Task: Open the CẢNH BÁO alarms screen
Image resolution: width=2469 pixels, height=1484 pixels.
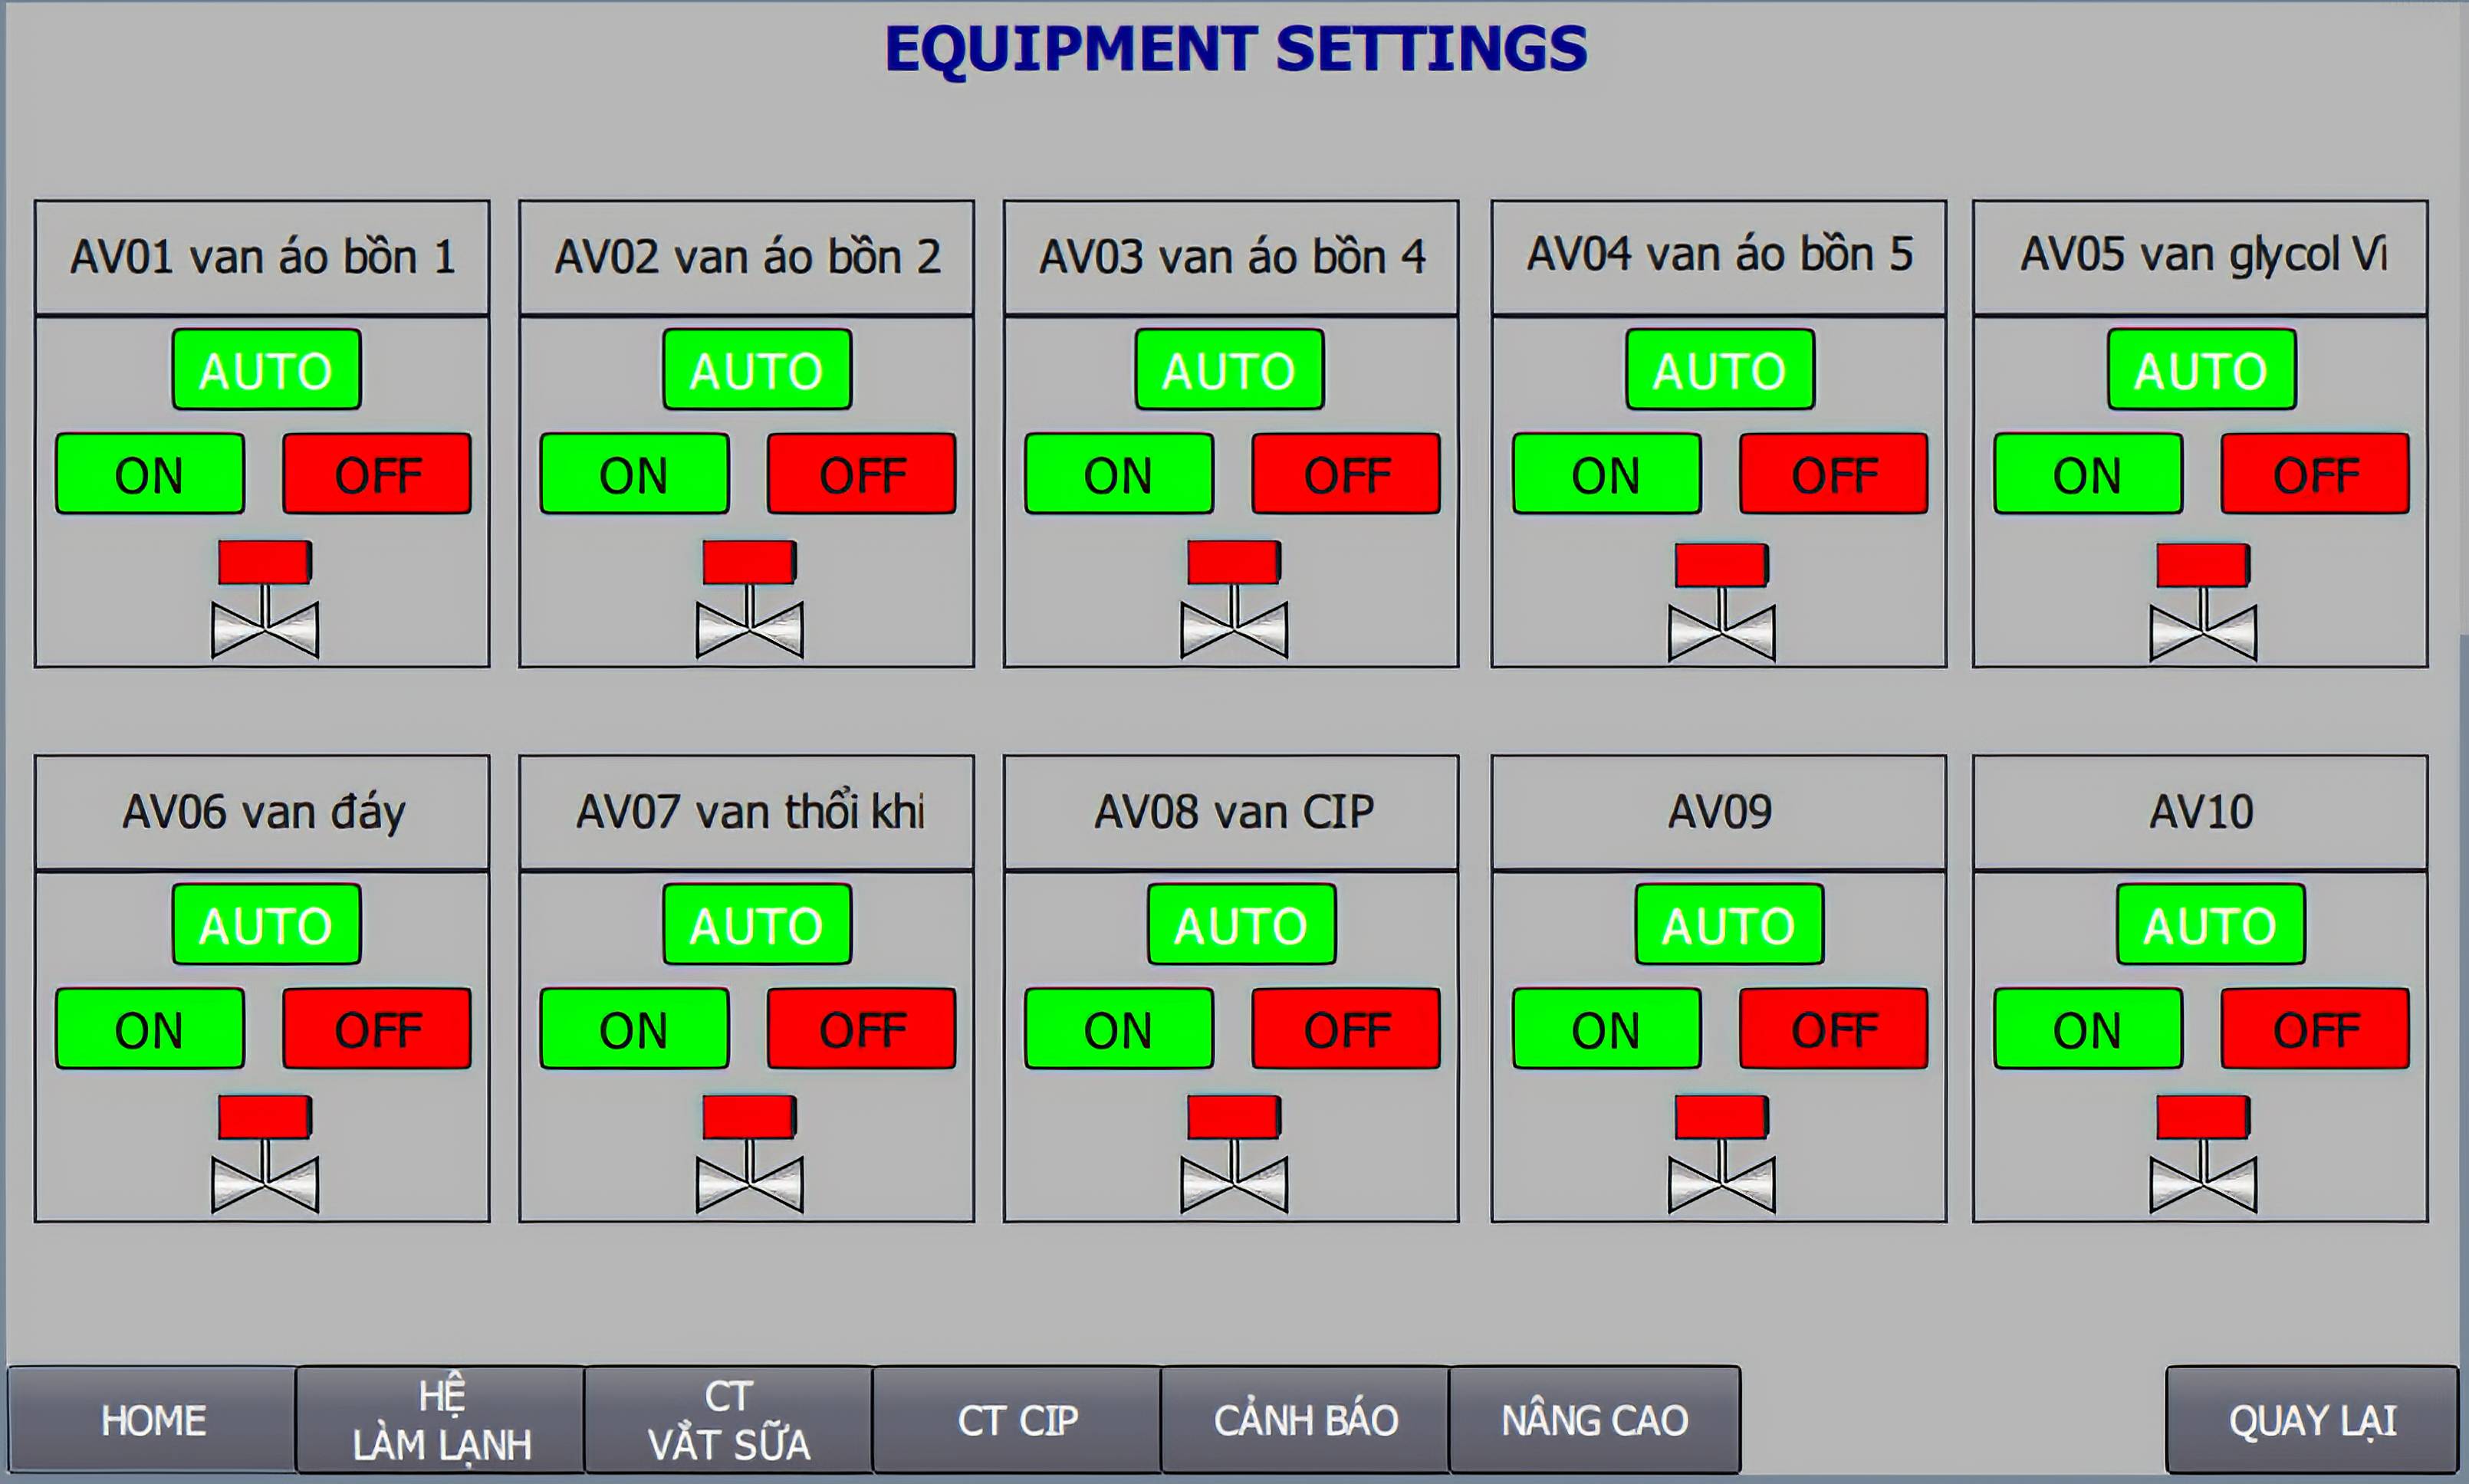Action: coord(1306,1420)
